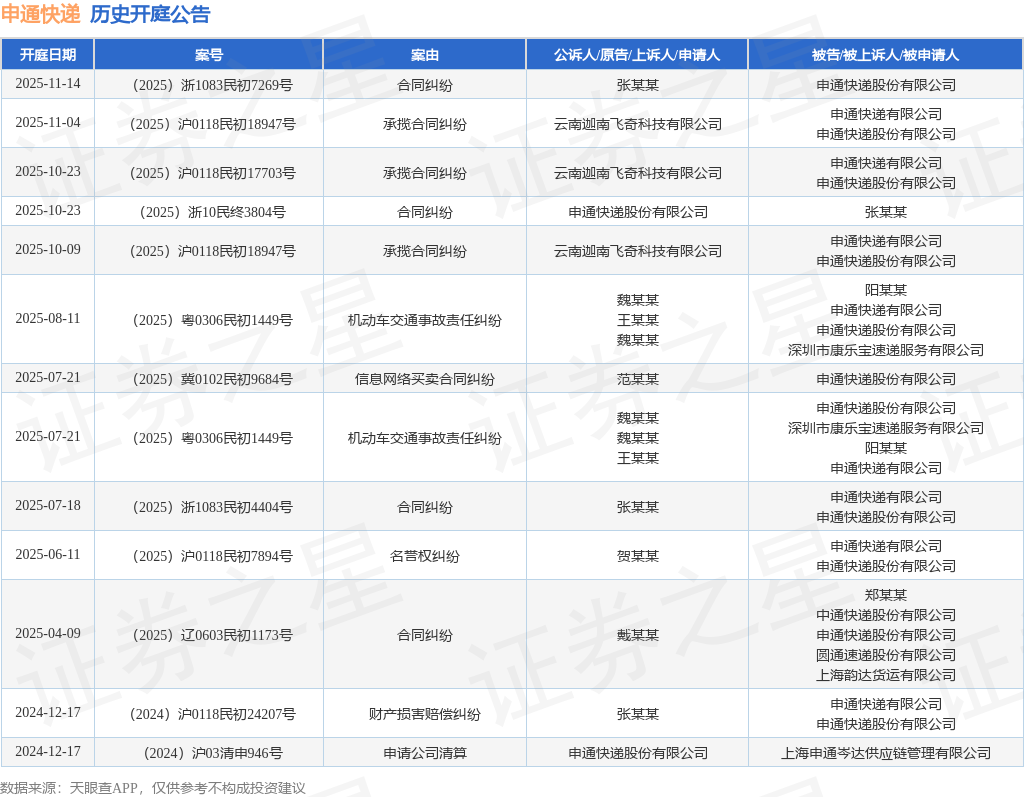Click defendant 圆通速递股份有限公司
The height and width of the screenshot is (797, 1024).
pos(886,655)
